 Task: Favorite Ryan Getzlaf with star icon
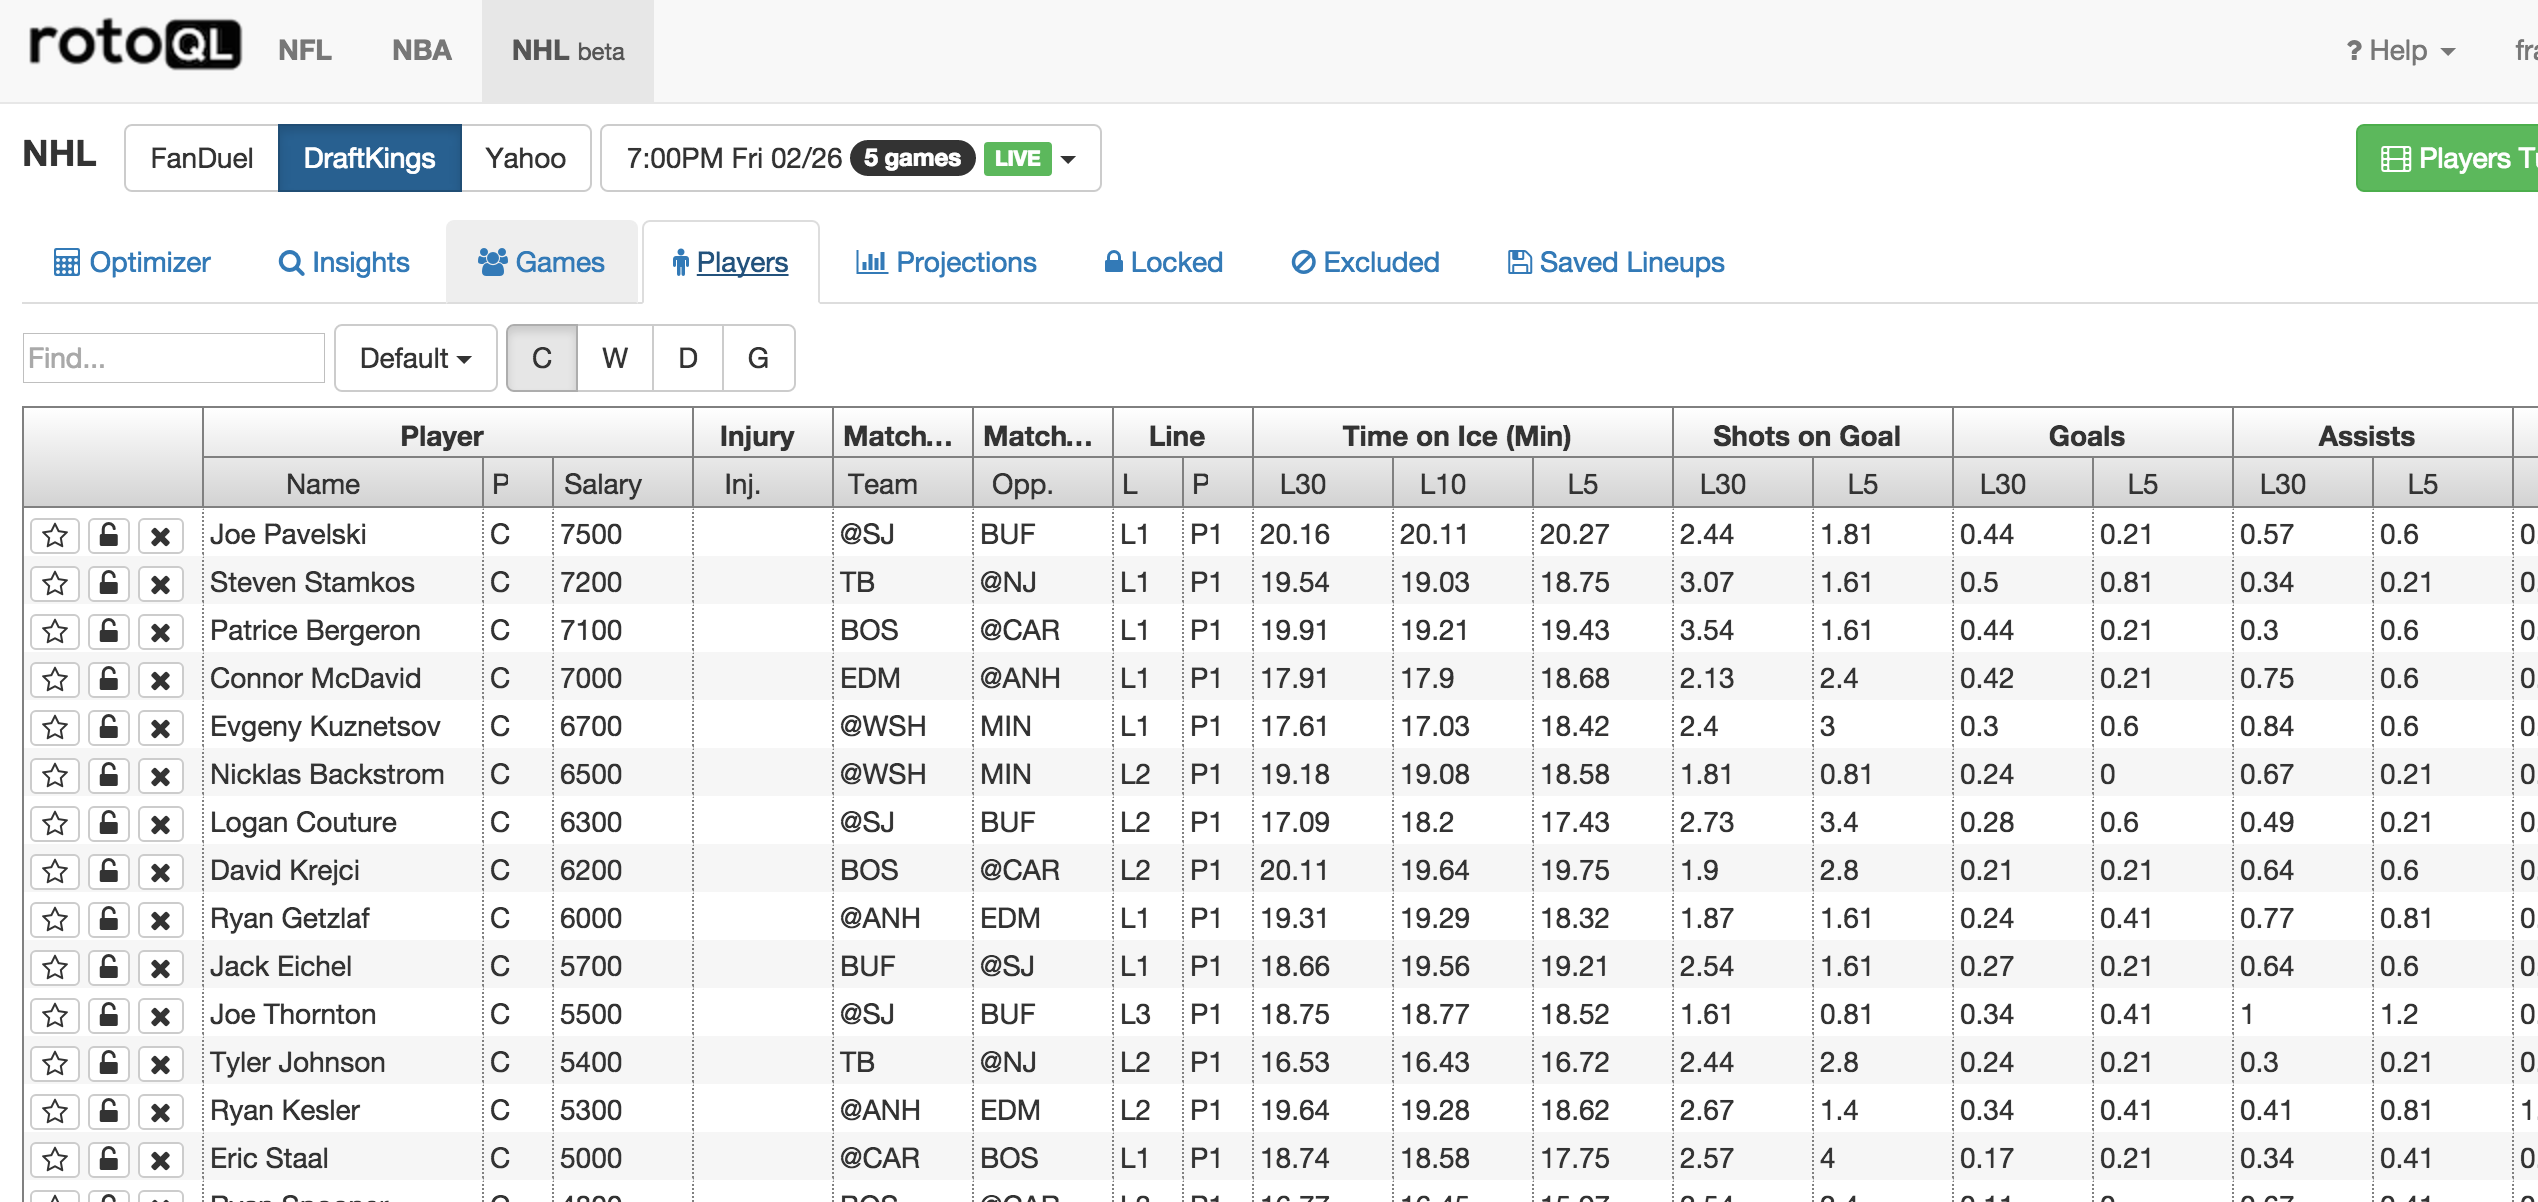point(55,920)
